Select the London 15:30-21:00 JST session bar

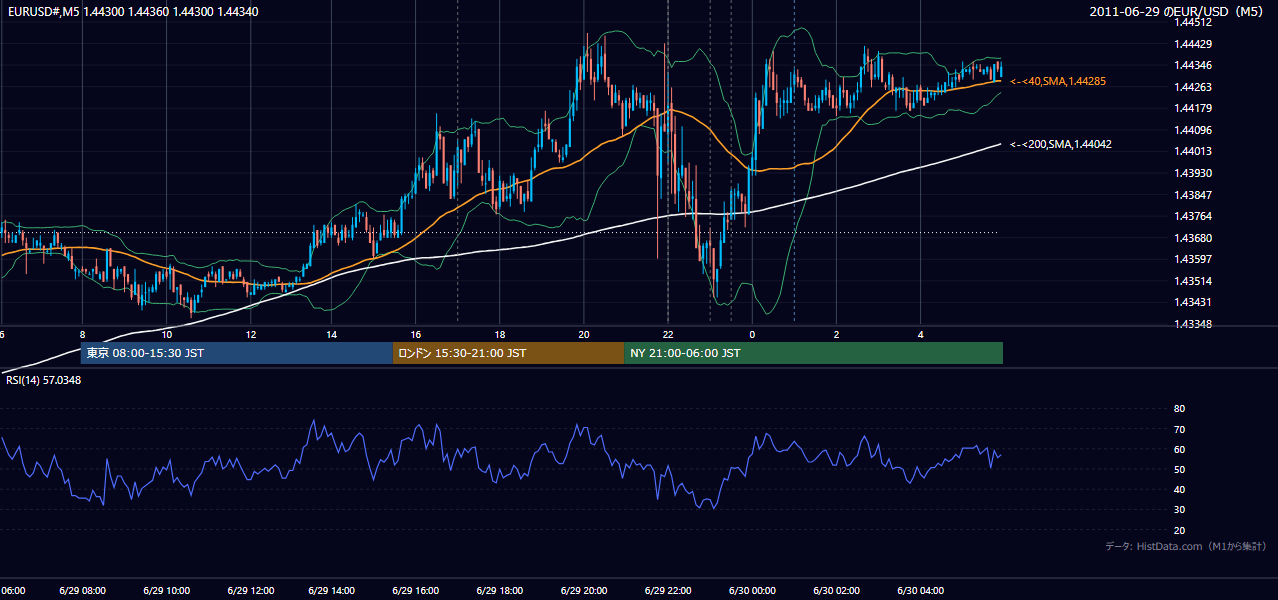click(508, 353)
